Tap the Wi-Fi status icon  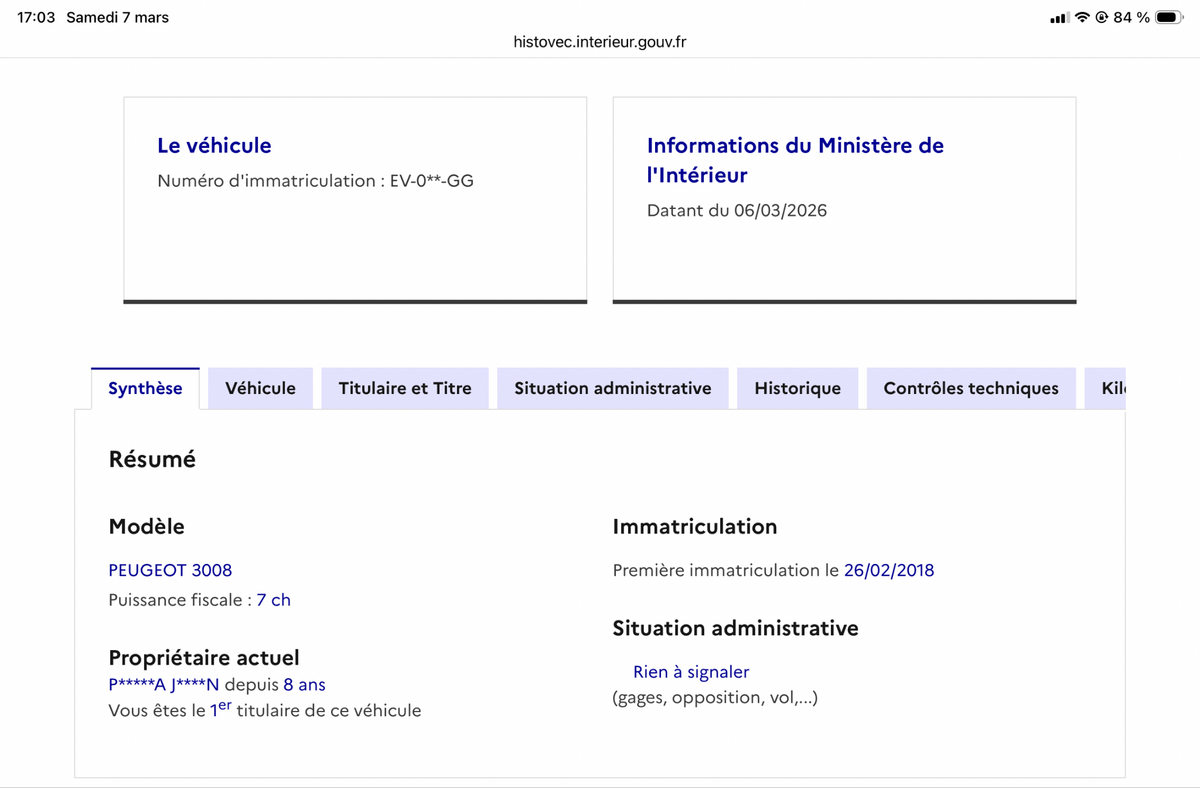[1082, 18]
